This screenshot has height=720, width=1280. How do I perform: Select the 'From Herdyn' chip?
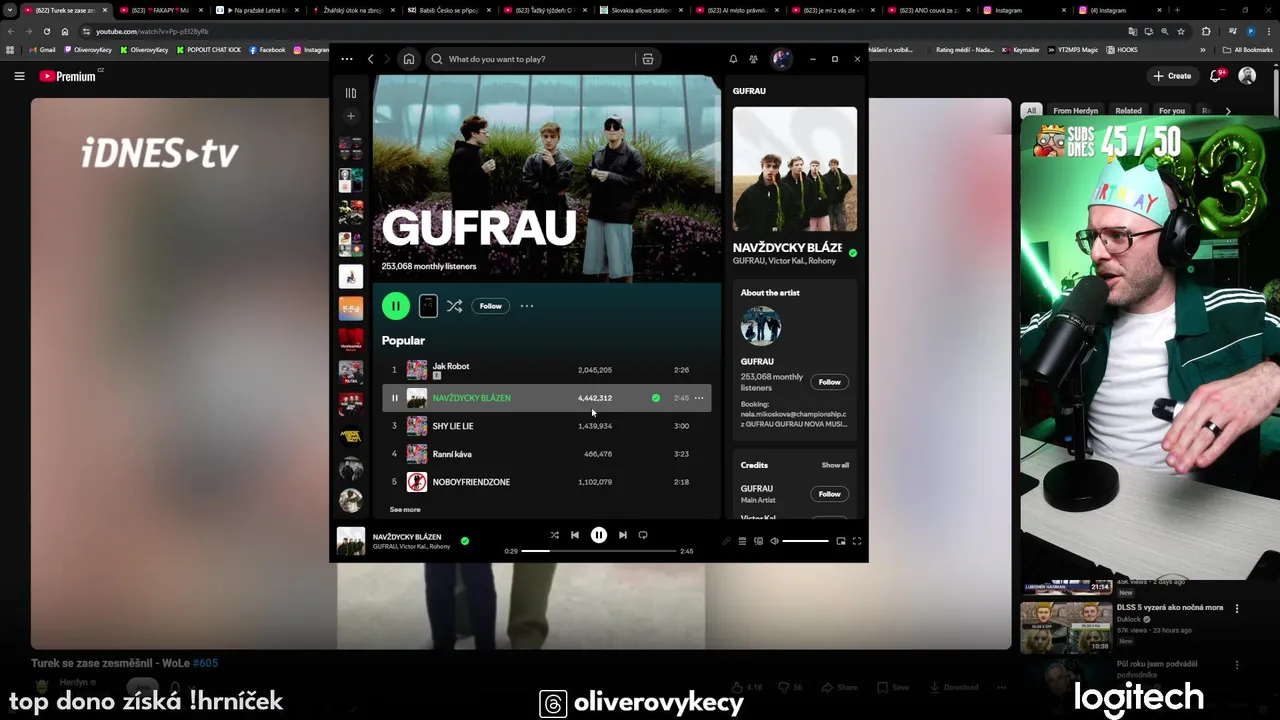(x=1075, y=111)
